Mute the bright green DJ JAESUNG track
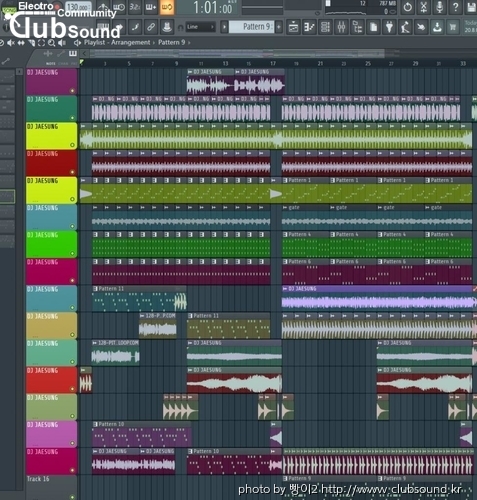Viewport: 477px width, 500px height. tap(72, 253)
